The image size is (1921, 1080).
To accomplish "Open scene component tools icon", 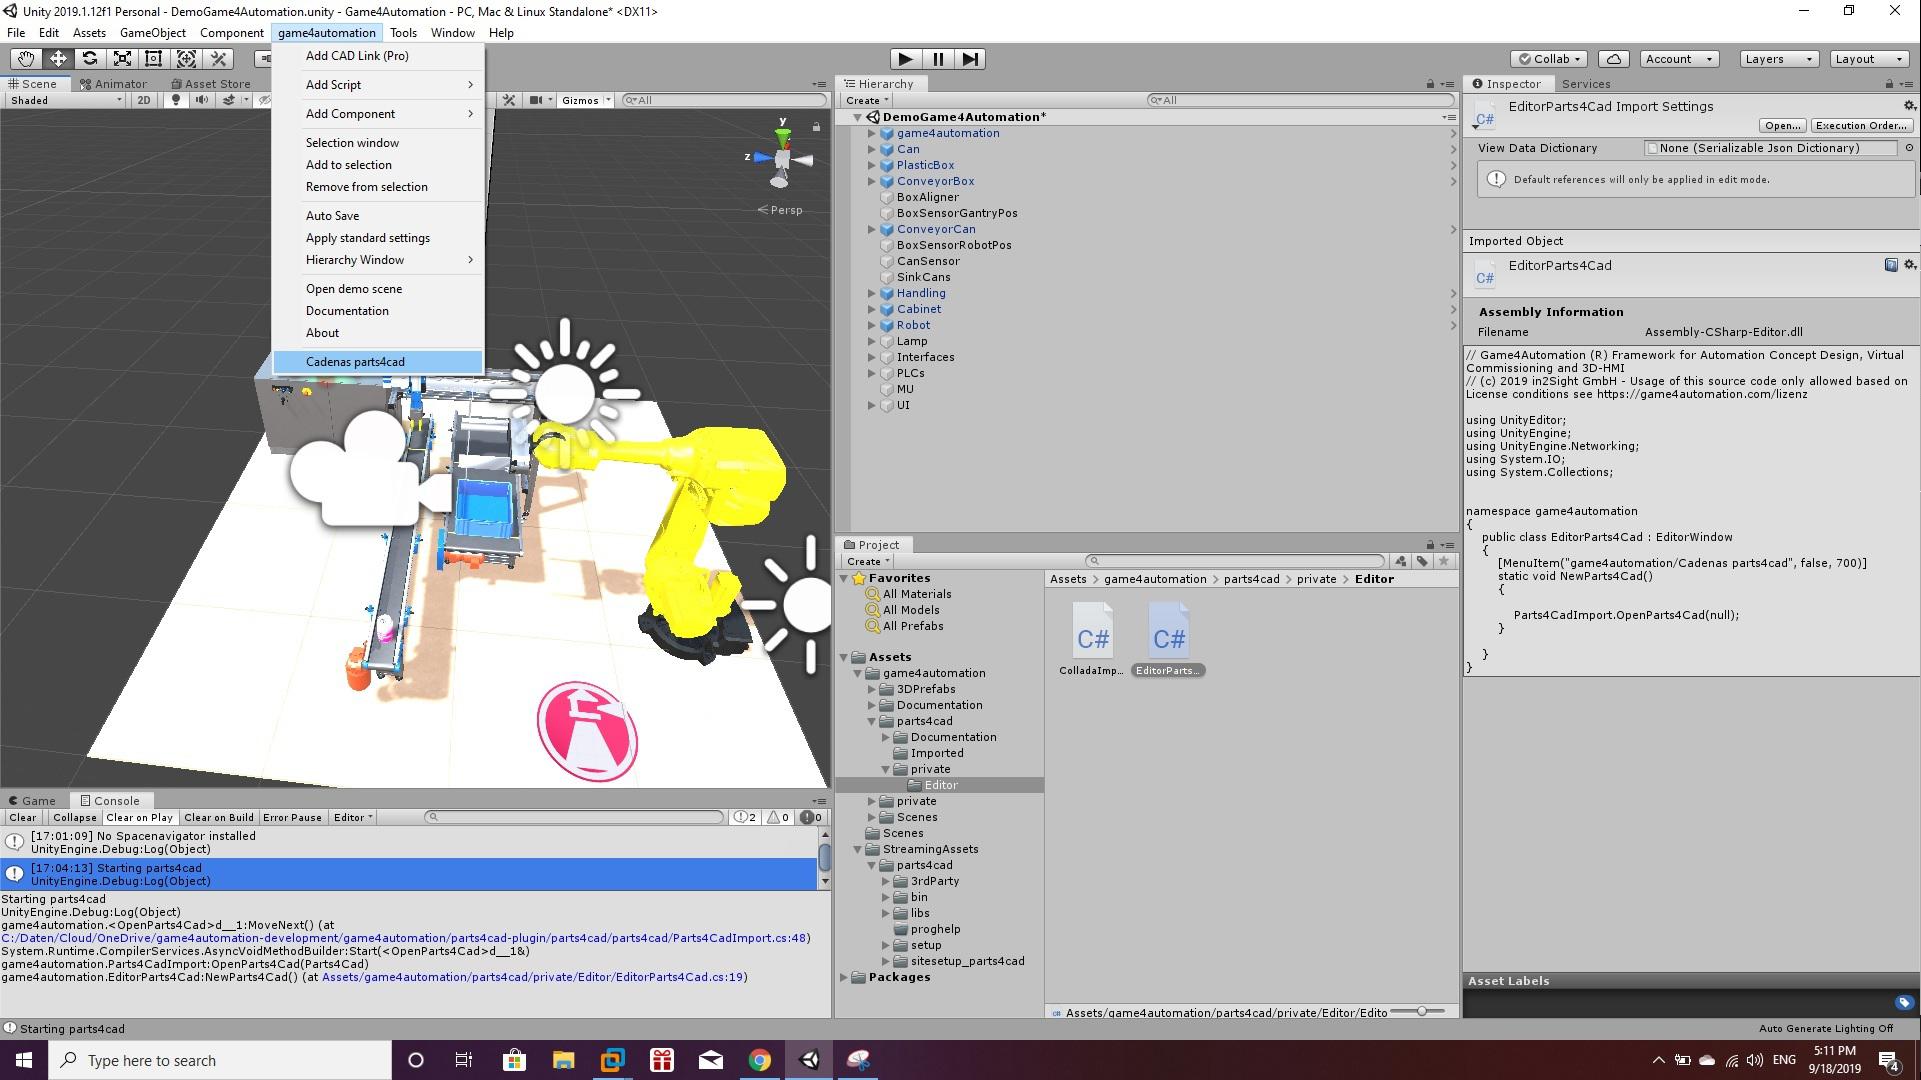I will tap(509, 100).
